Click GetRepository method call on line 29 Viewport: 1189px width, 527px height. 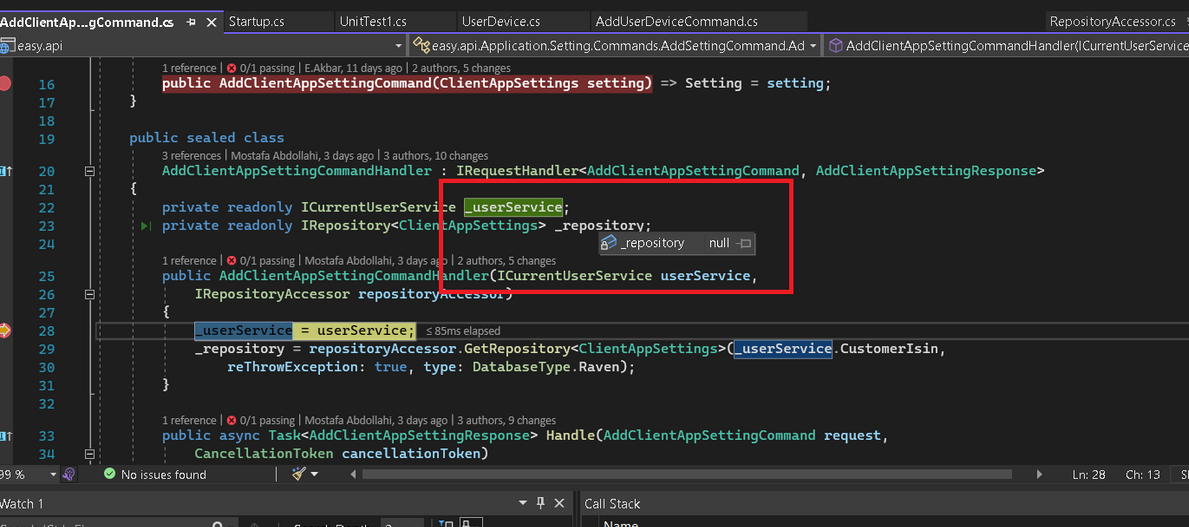[514, 349]
